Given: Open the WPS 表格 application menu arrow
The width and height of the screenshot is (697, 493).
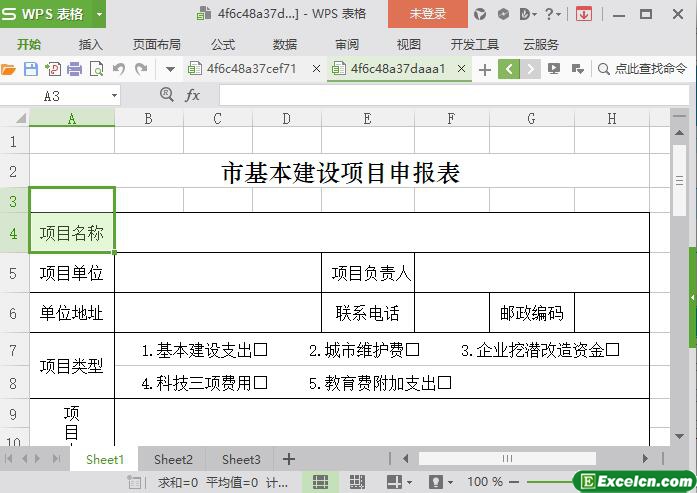Looking at the screenshot, I should 100,14.
